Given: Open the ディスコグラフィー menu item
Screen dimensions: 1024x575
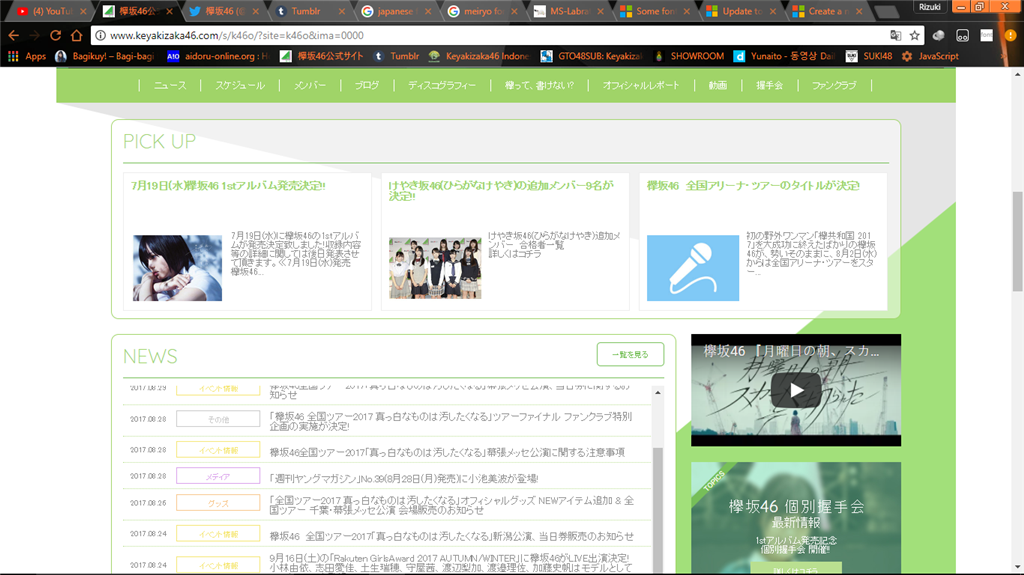Looking at the screenshot, I should pyautogui.click(x=441, y=85).
